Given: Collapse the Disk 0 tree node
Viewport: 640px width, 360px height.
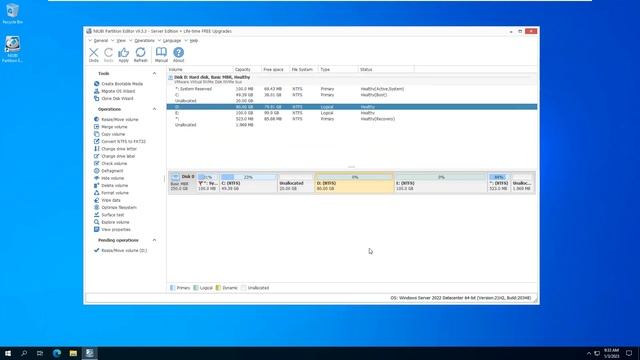Looking at the screenshot, I should click(x=170, y=77).
